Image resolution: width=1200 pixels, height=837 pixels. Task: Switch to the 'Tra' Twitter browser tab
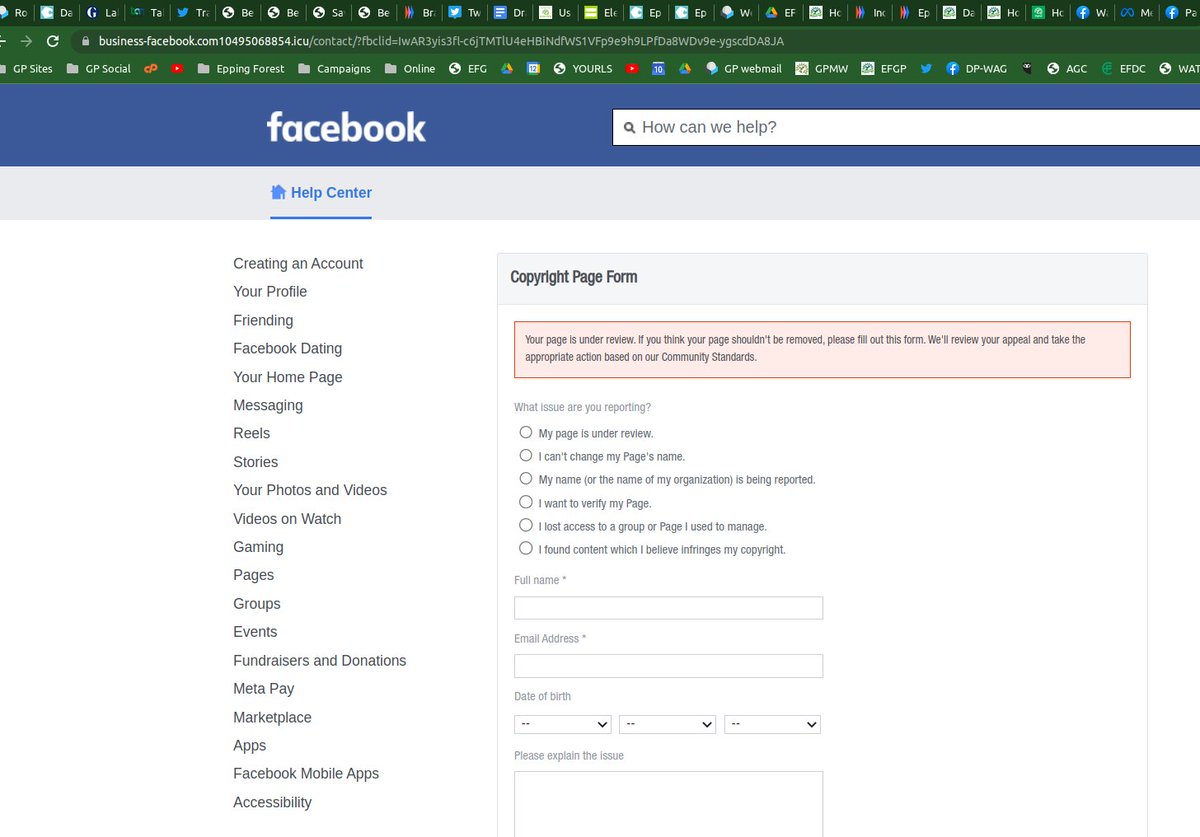point(191,13)
